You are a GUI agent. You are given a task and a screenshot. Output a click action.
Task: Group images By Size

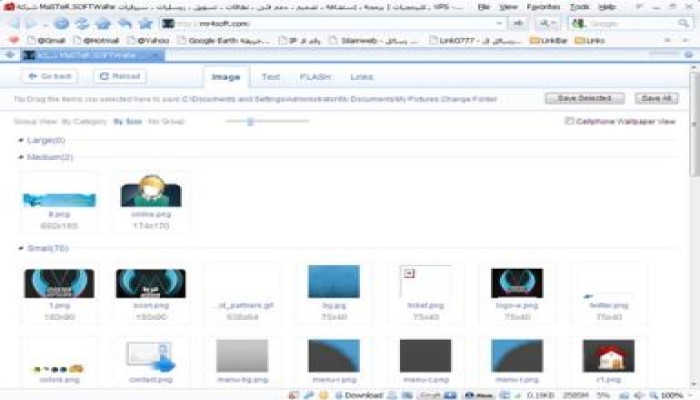[128, 121]
